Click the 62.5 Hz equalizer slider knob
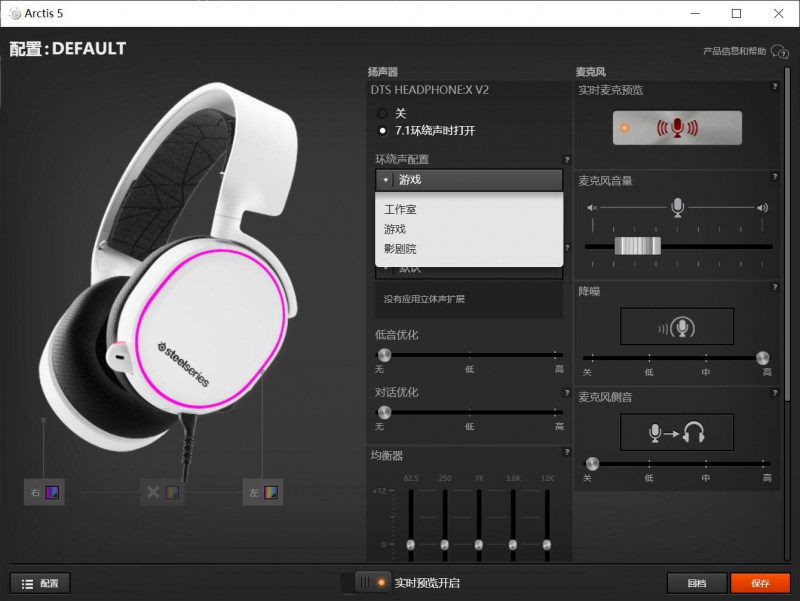Screen dimensions: 800x601 click(x=411, y=544)
